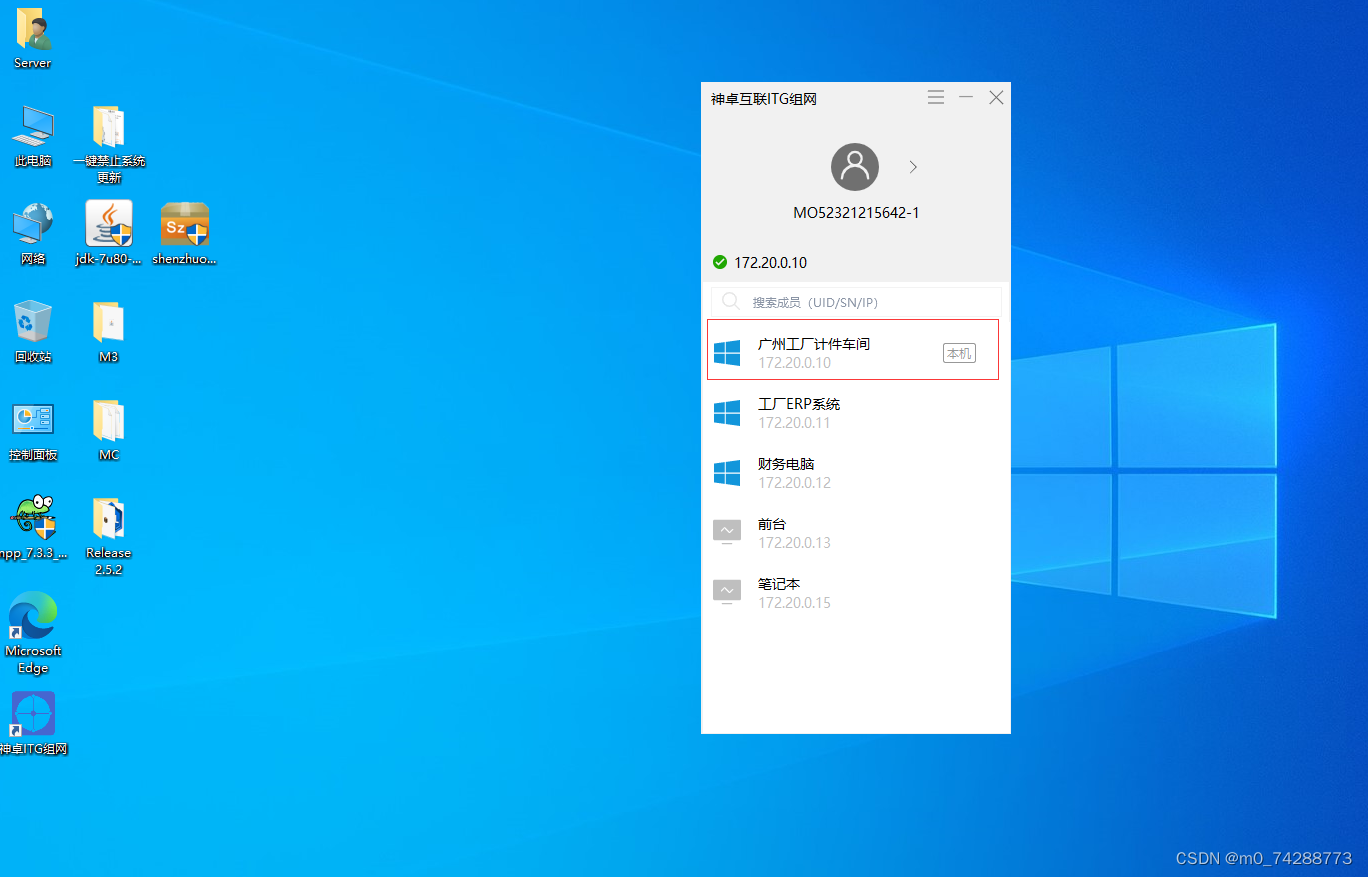Open the hamburger menu in ITG window
Screen dimensions: 1368x877
[x=936, y=97]
